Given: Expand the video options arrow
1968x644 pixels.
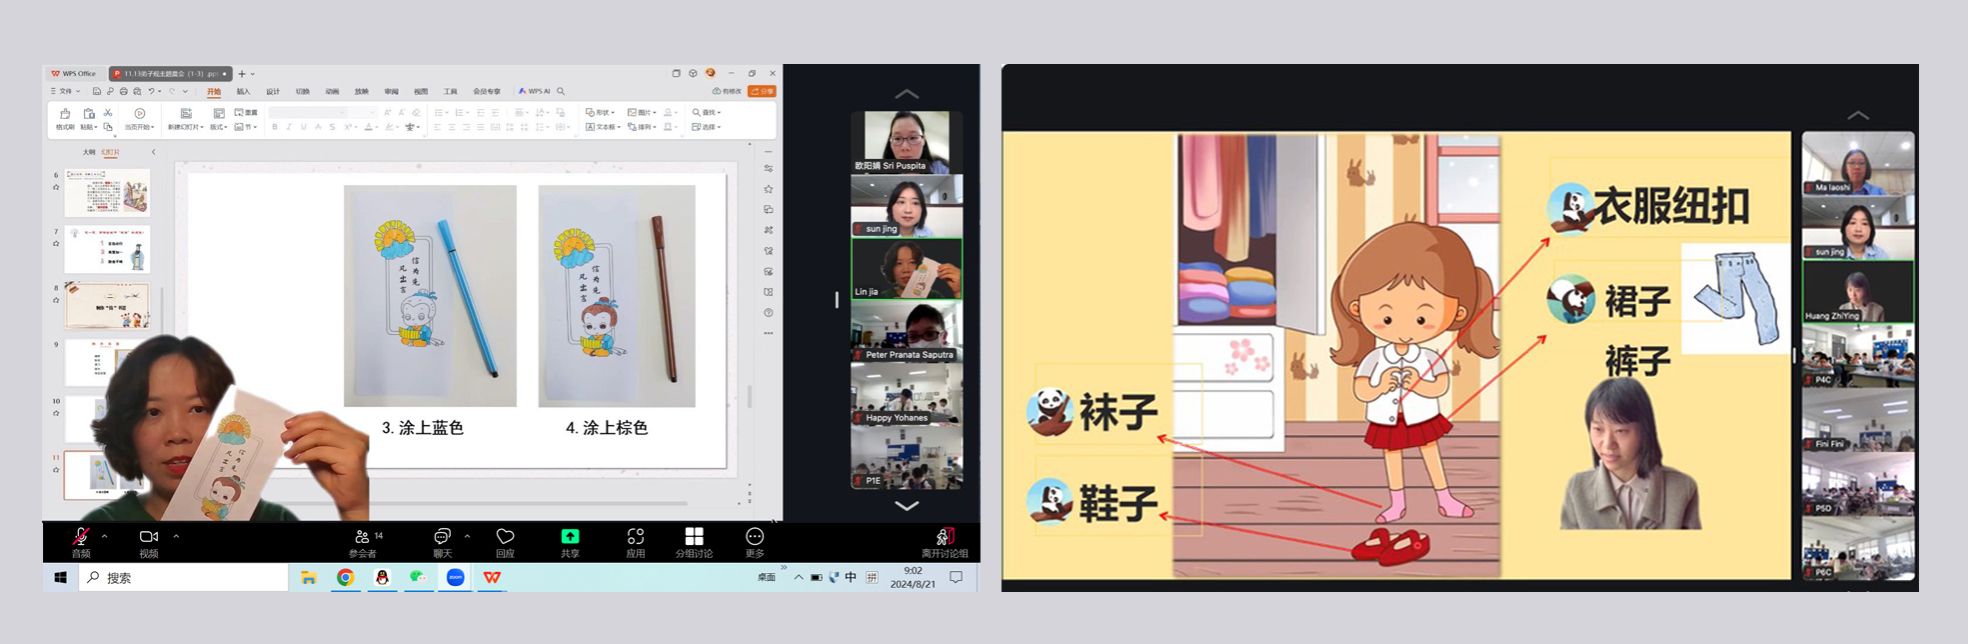Looking at the screenshot, I should (x=176, y=536).
